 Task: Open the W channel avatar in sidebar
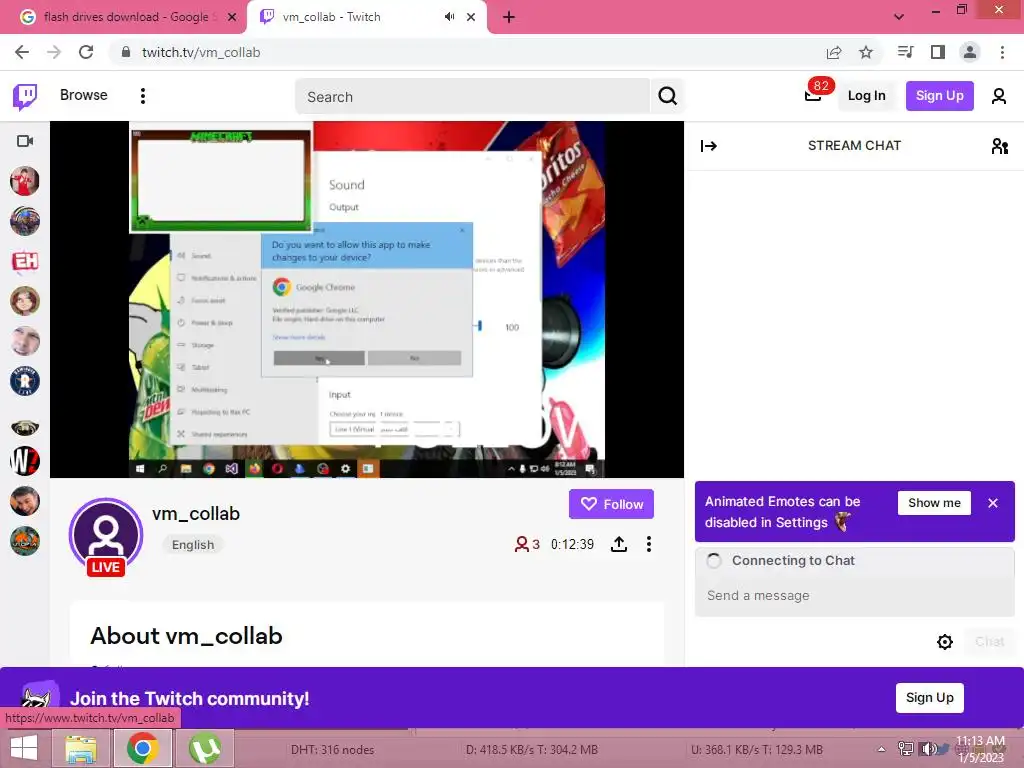click(25, 461)
